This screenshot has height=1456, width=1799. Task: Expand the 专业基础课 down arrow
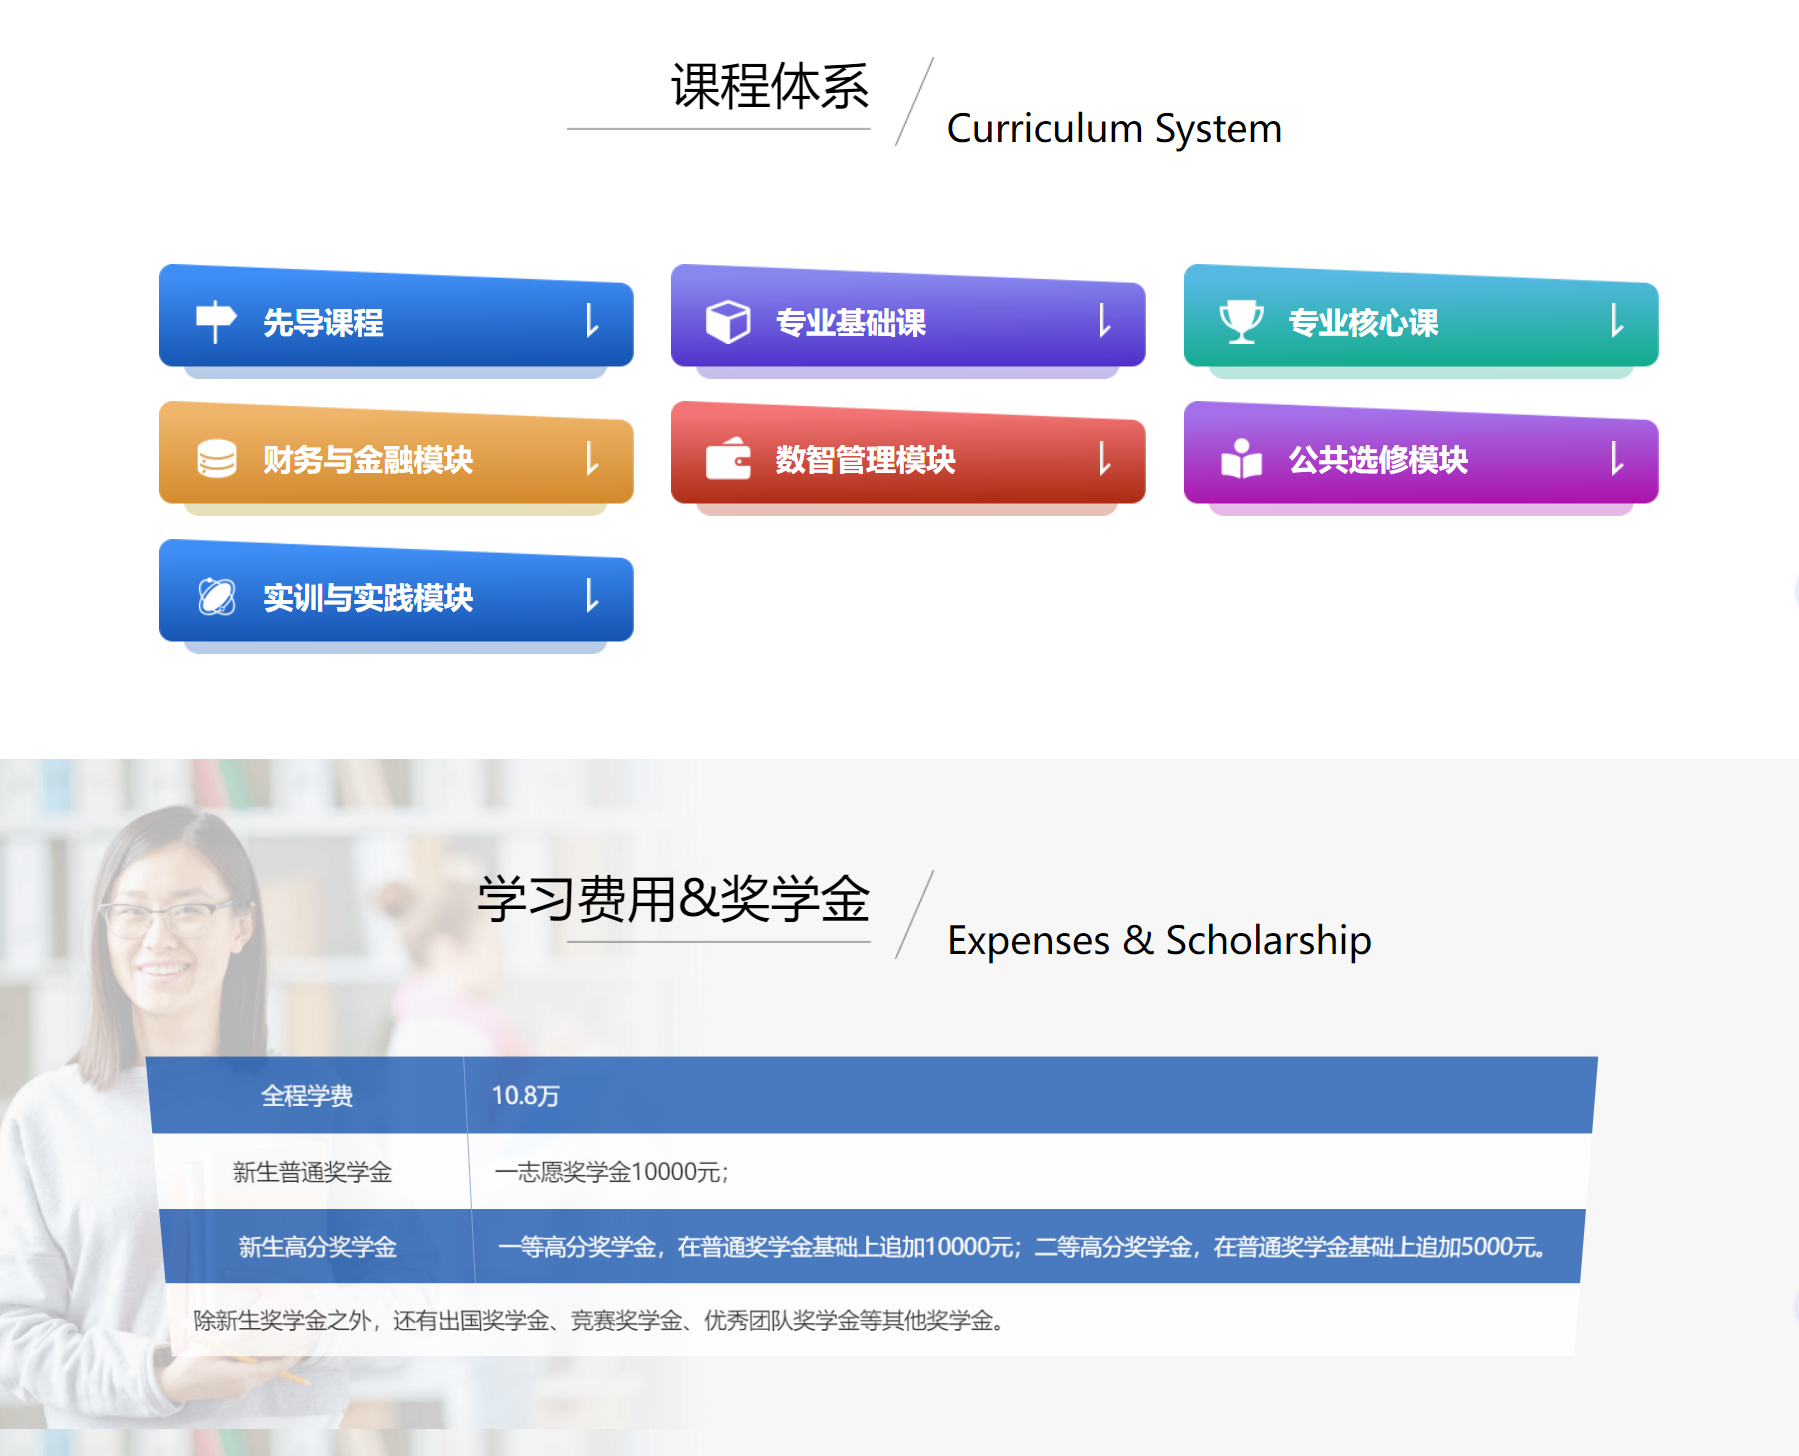coord(1104,320)
